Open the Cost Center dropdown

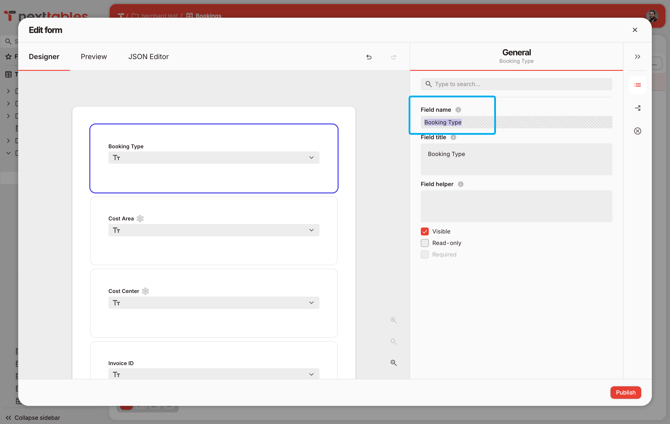coord(214,303)
